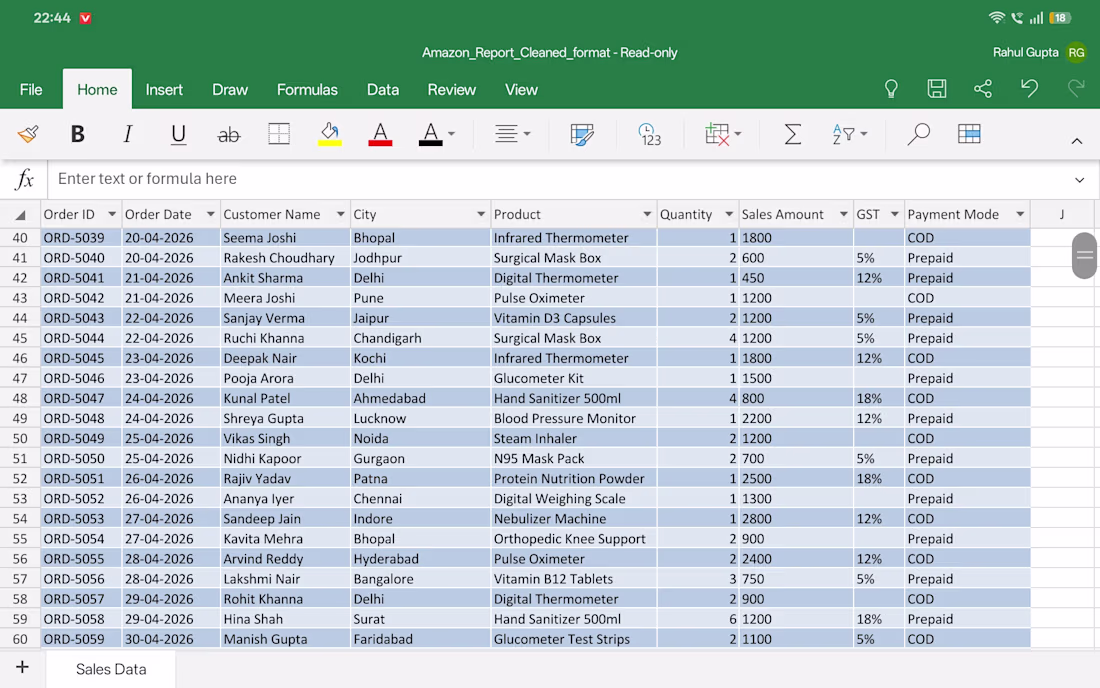Open the Payment Mode filter dropdown
This screenshot has height=688, width=1100.
[1020, 214]
